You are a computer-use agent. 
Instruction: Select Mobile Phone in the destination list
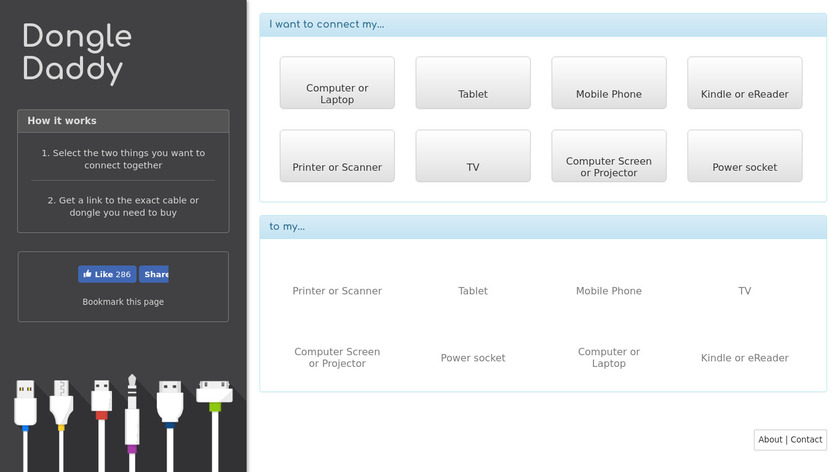[609, 291]
